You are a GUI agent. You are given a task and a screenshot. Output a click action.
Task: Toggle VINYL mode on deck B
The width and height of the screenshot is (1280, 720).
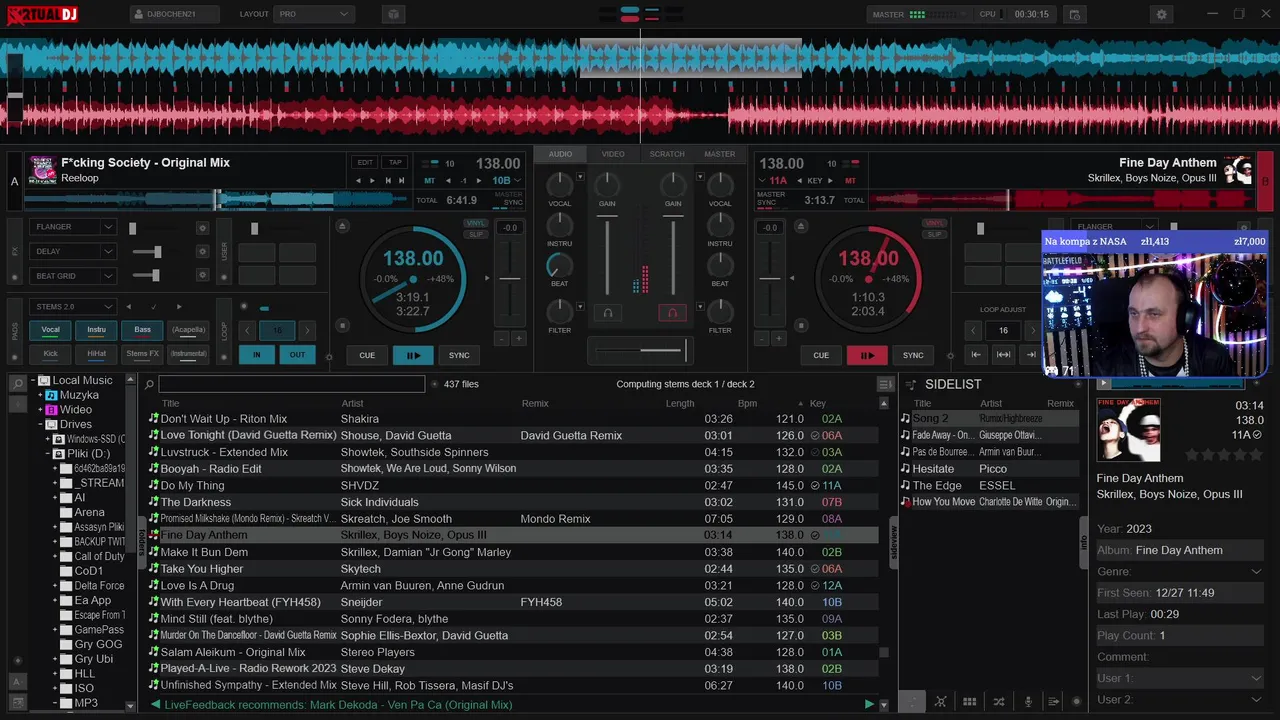tap(935, 223)
